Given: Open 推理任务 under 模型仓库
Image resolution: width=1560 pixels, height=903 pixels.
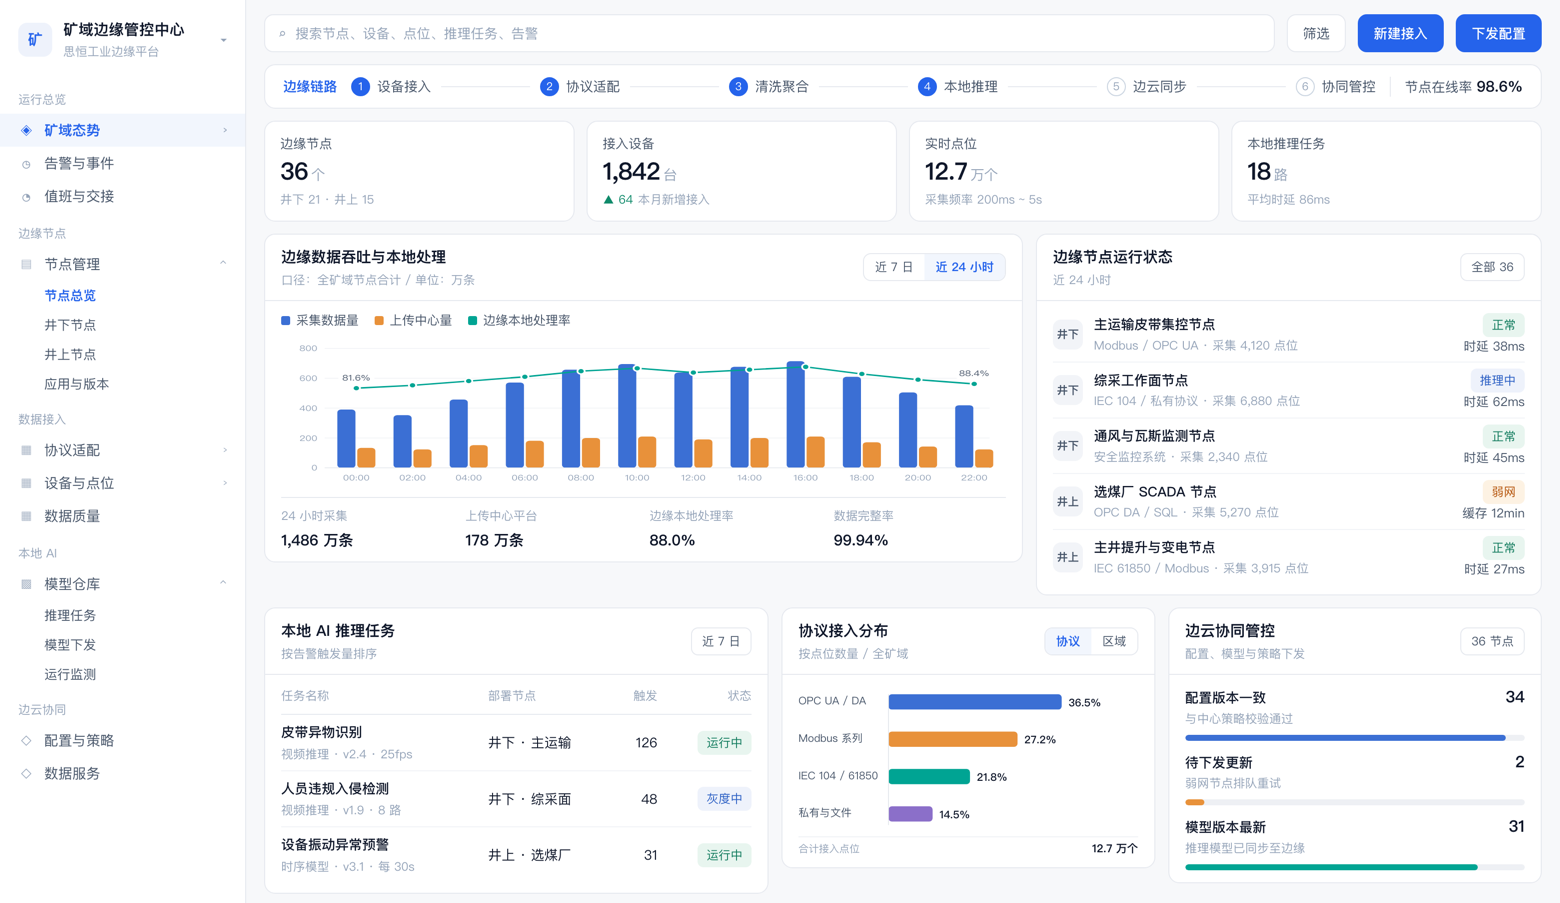Looking at the screenshot, I should pyautogui.click(x=70, y=616).
